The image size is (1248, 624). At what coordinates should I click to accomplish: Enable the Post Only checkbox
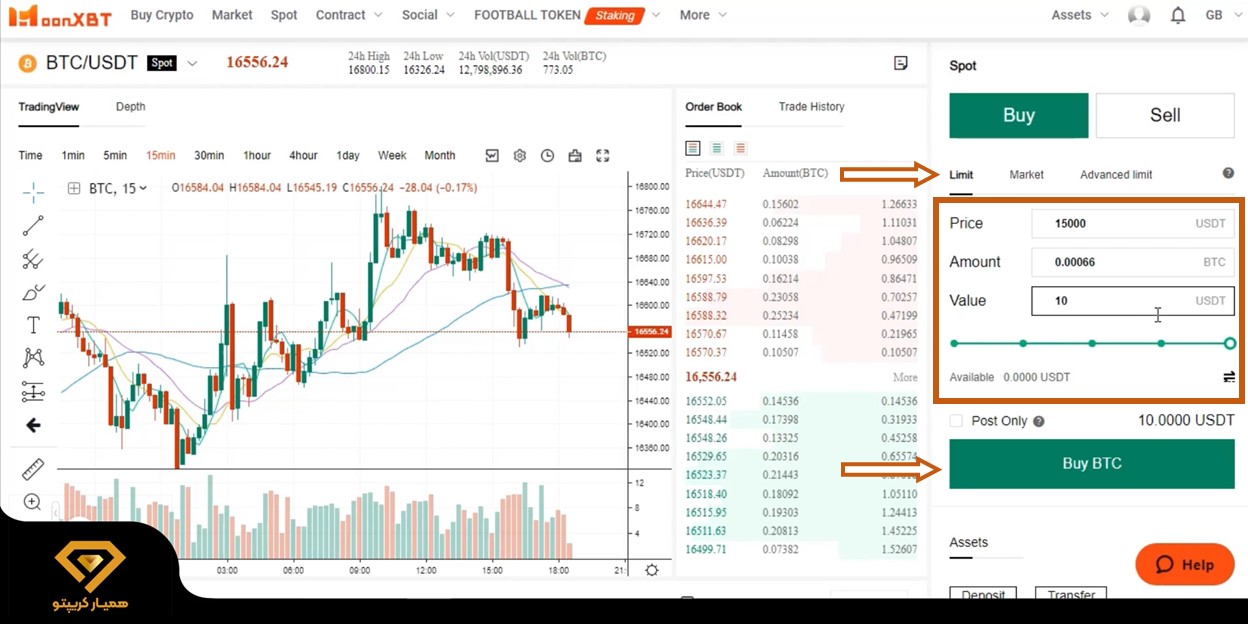point(956,421)
